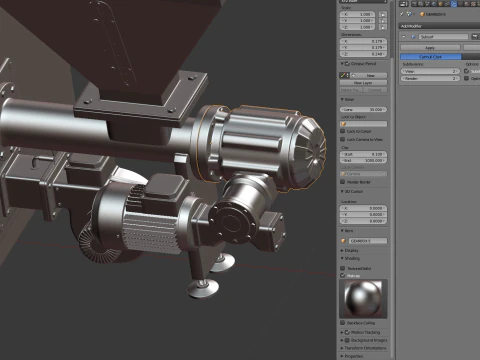The width and height of the screenshot is (480, 360).
Task: Click the orange object icon in breadcrumb
Action: tap(422, 14)
